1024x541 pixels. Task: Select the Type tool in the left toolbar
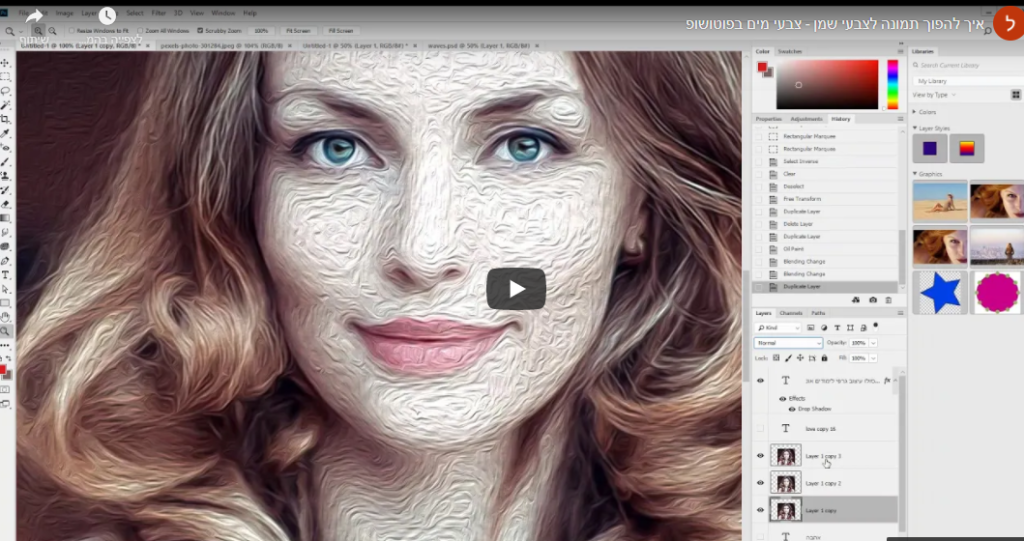coord(6,274)
